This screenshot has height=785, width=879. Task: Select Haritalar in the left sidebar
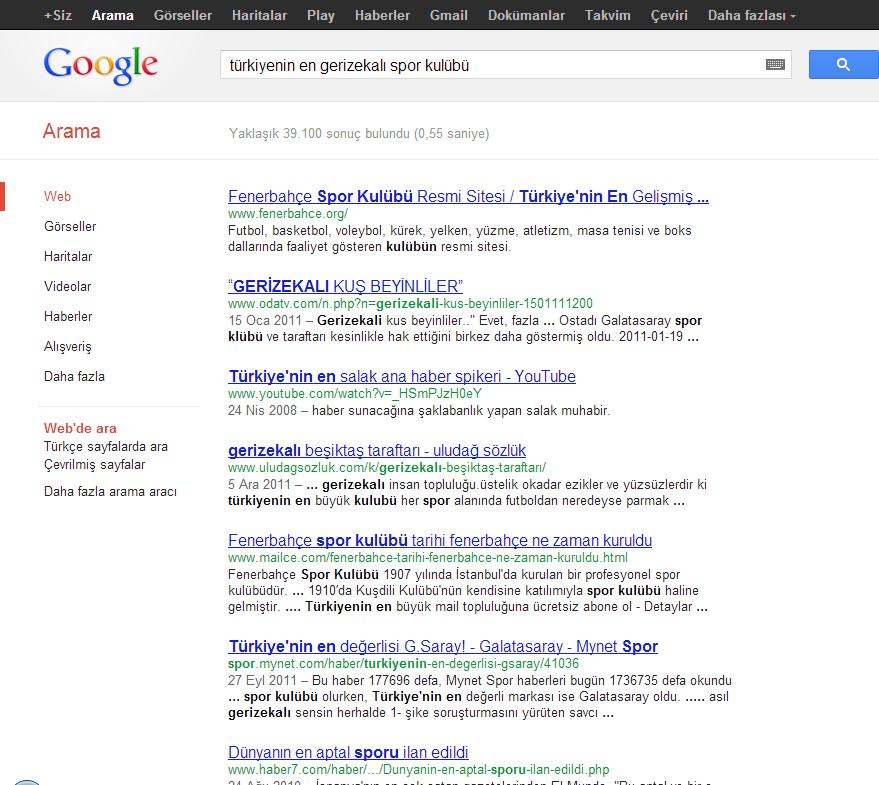(68, 256)
